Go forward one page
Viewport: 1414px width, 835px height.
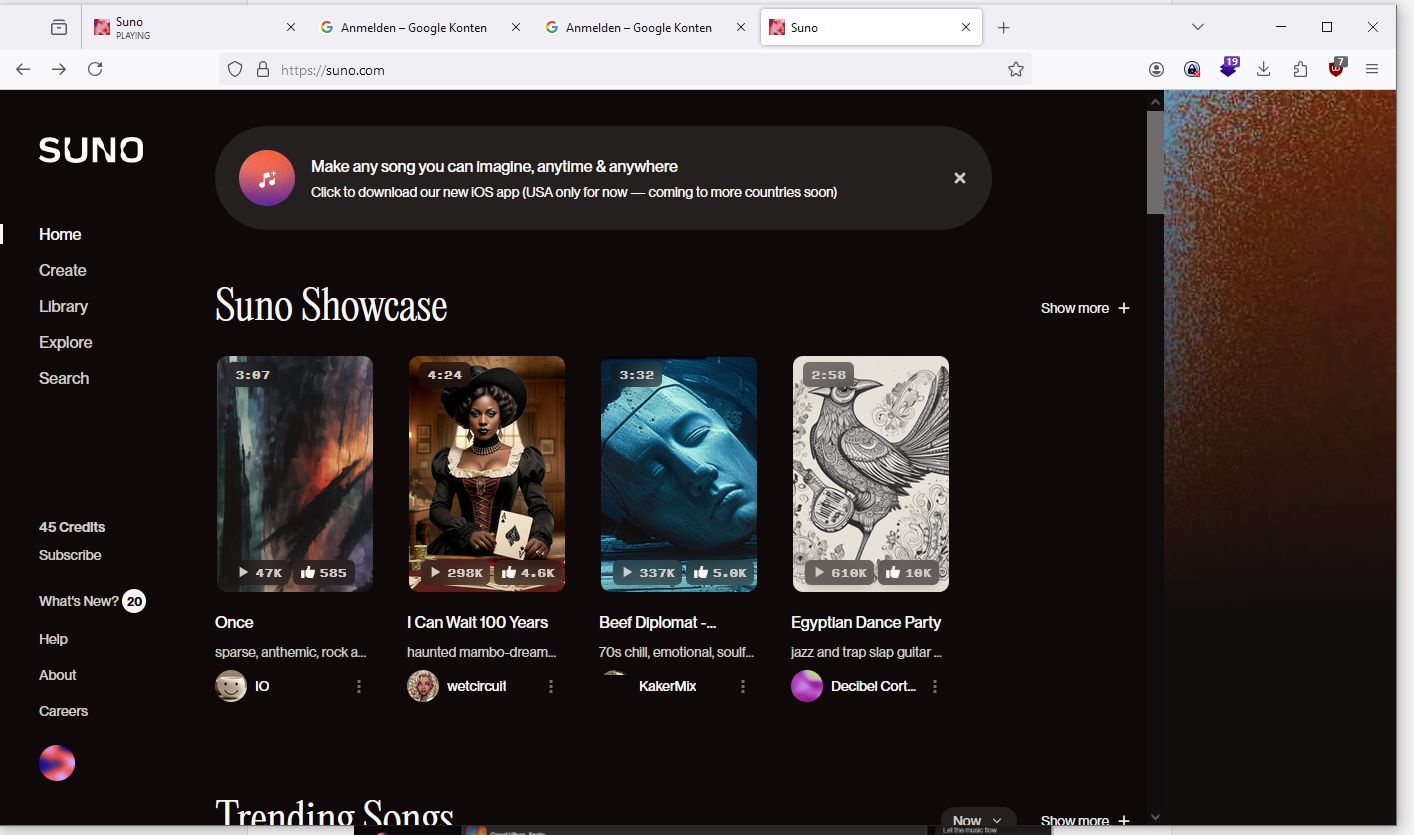pyautogui.click(x=59, y=69)
